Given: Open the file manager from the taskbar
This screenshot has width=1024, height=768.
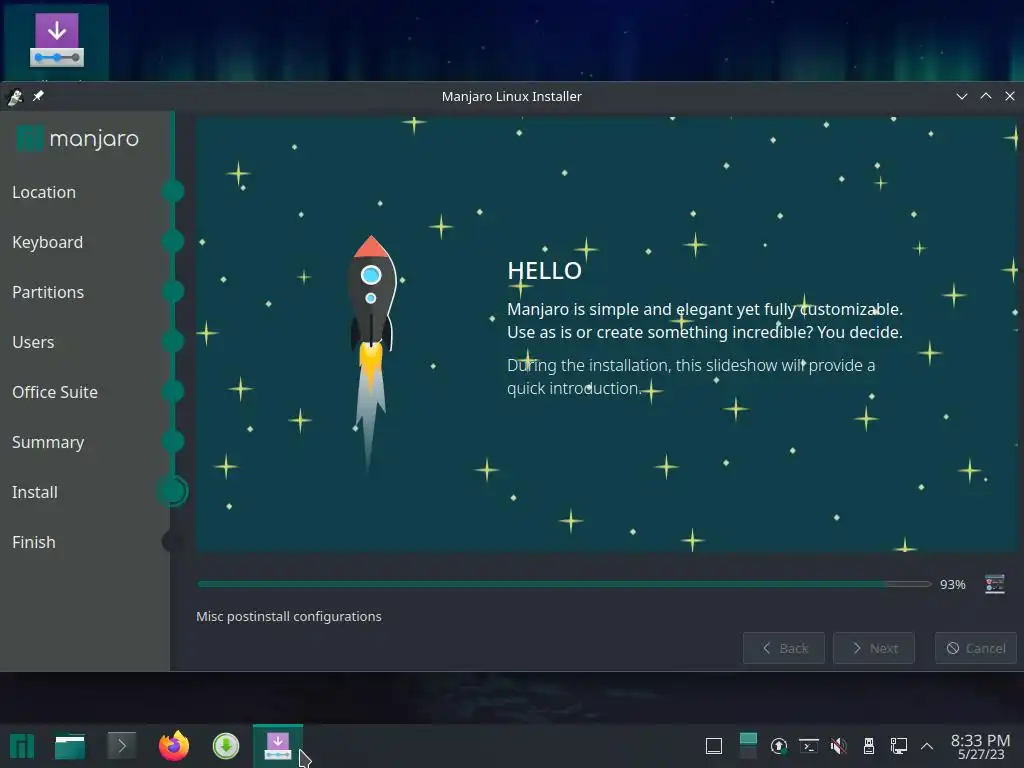Looking at the screenshot, I should pos(70,746).
